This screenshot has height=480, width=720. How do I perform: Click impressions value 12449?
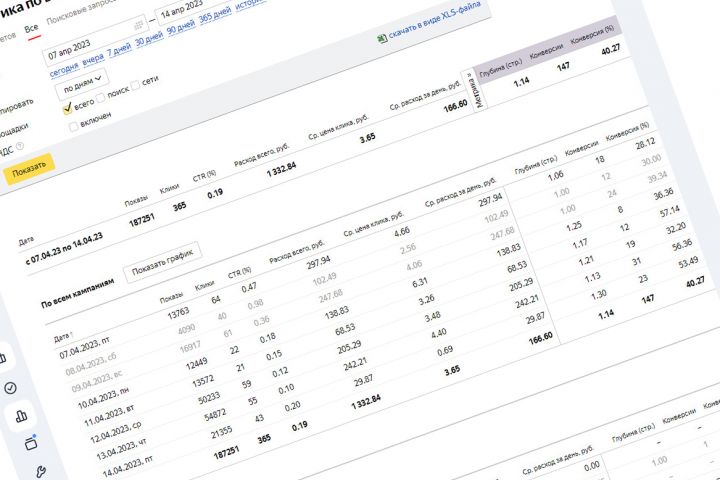197,364
